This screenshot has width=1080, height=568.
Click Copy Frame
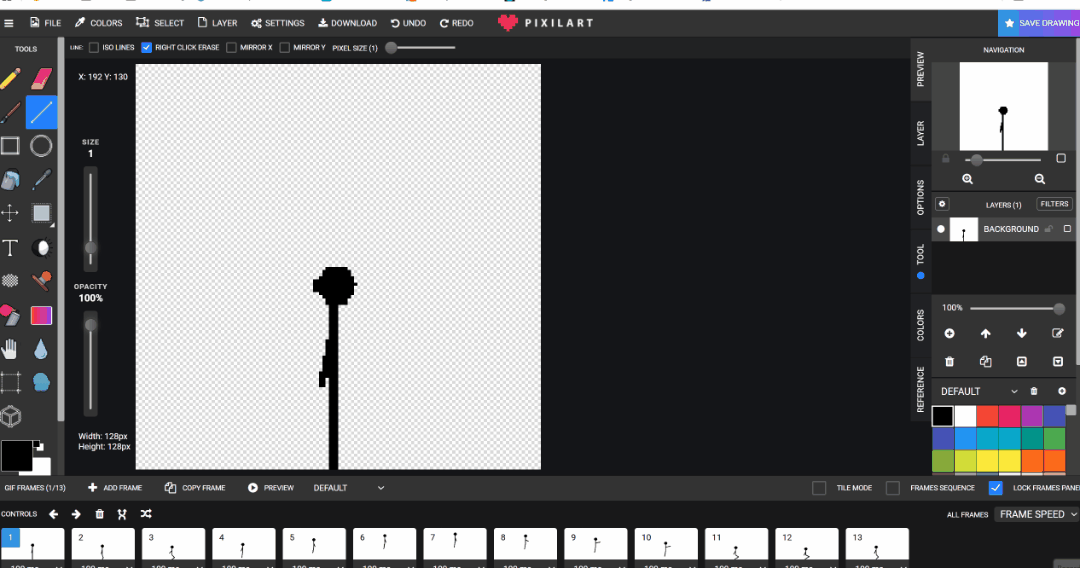coord(195,487)
